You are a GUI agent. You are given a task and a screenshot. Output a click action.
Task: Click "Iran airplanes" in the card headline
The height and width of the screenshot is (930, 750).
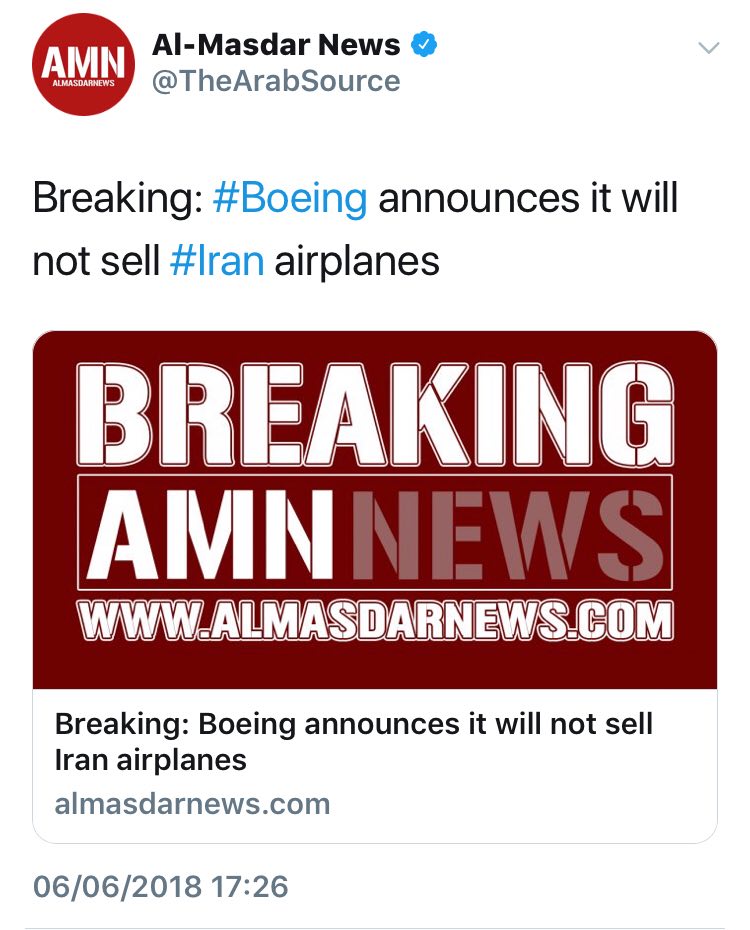tap(150, 759)
